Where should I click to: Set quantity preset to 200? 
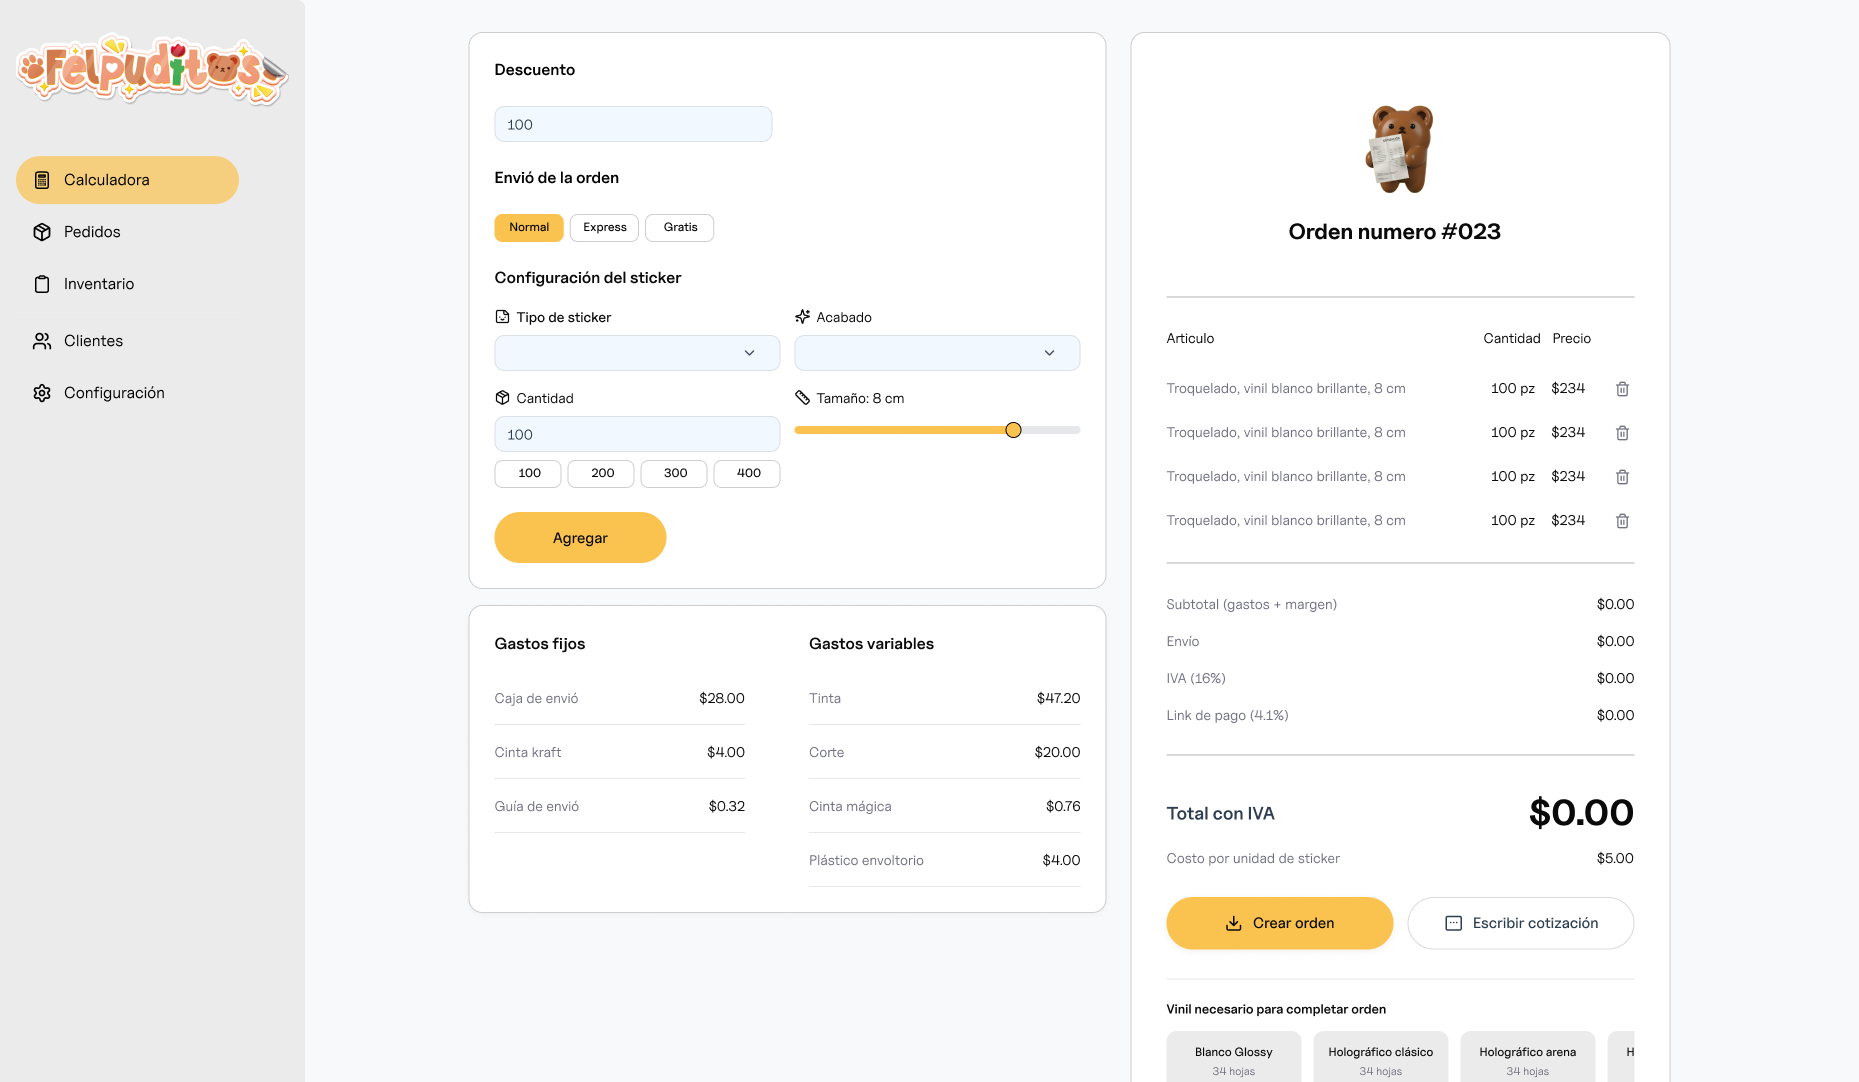coord(601,474)
